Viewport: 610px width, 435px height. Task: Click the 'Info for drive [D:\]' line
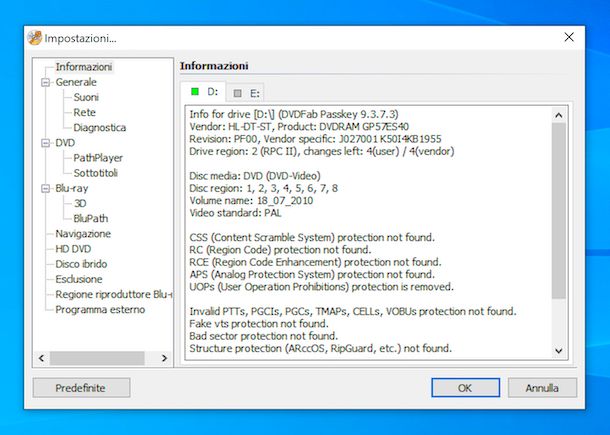(x=294, y=114)
